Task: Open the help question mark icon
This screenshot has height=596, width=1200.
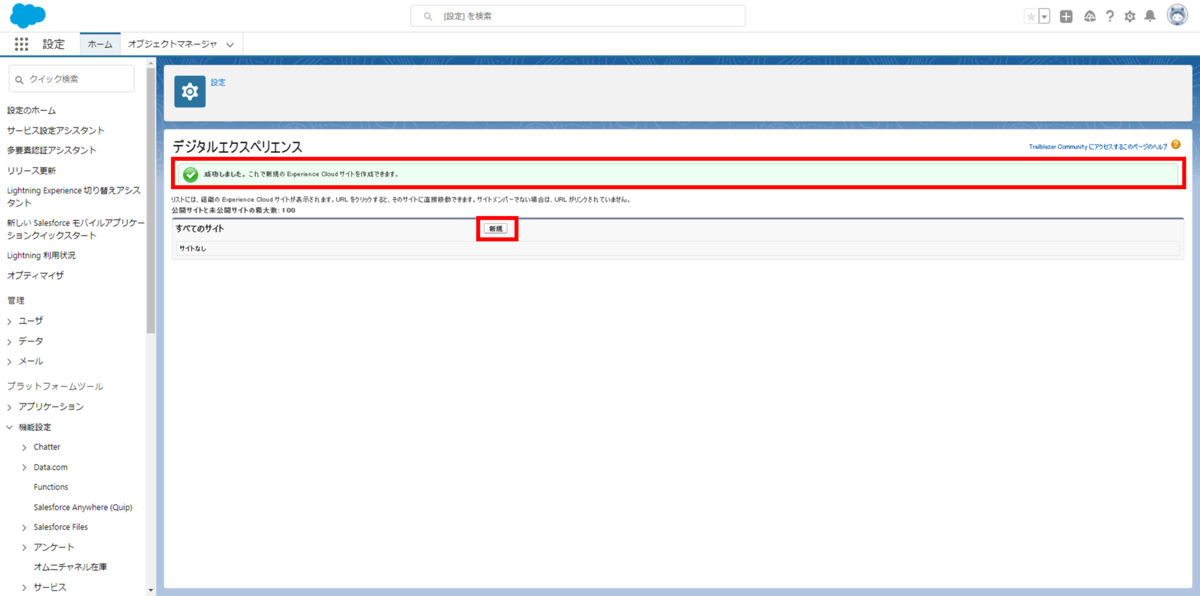Action: coord(1110,16)
